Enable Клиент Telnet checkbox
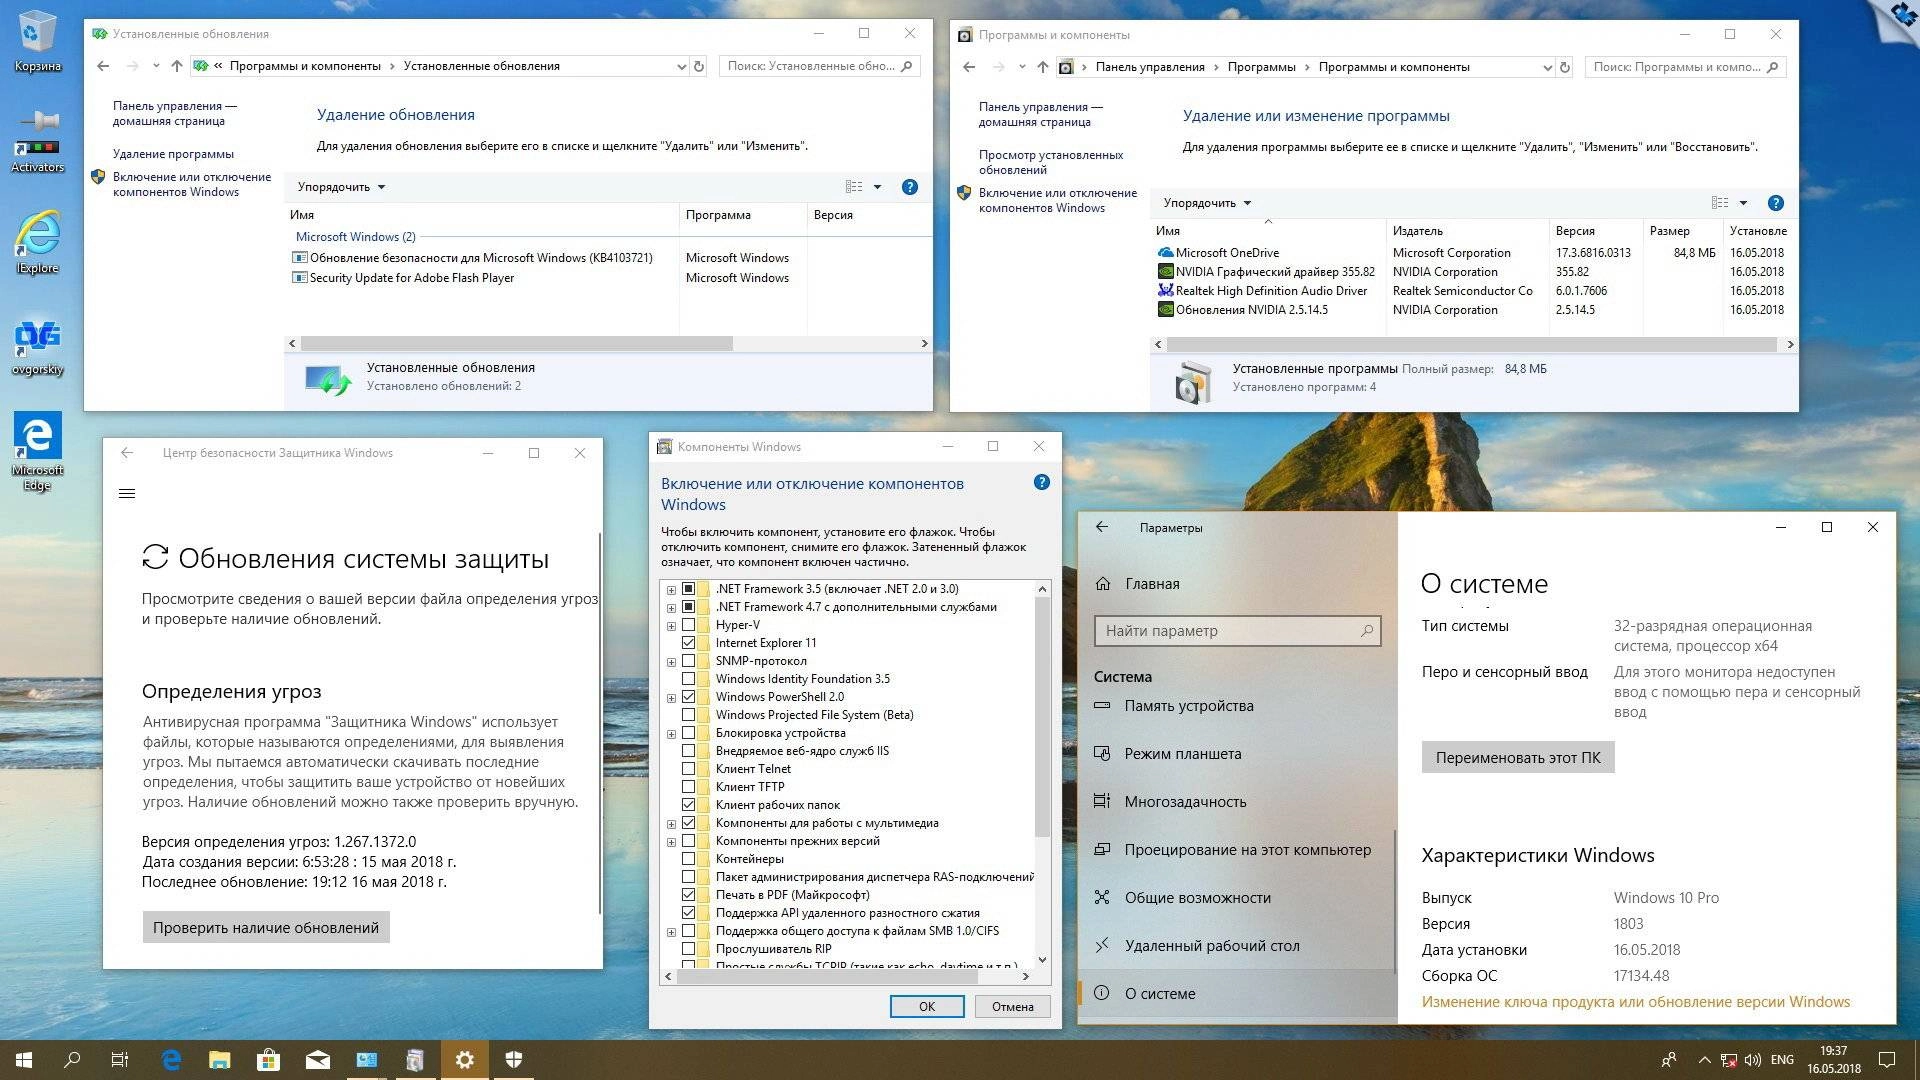The height and width of the screenshot is (1080, 1920). (x=688, y=769)
